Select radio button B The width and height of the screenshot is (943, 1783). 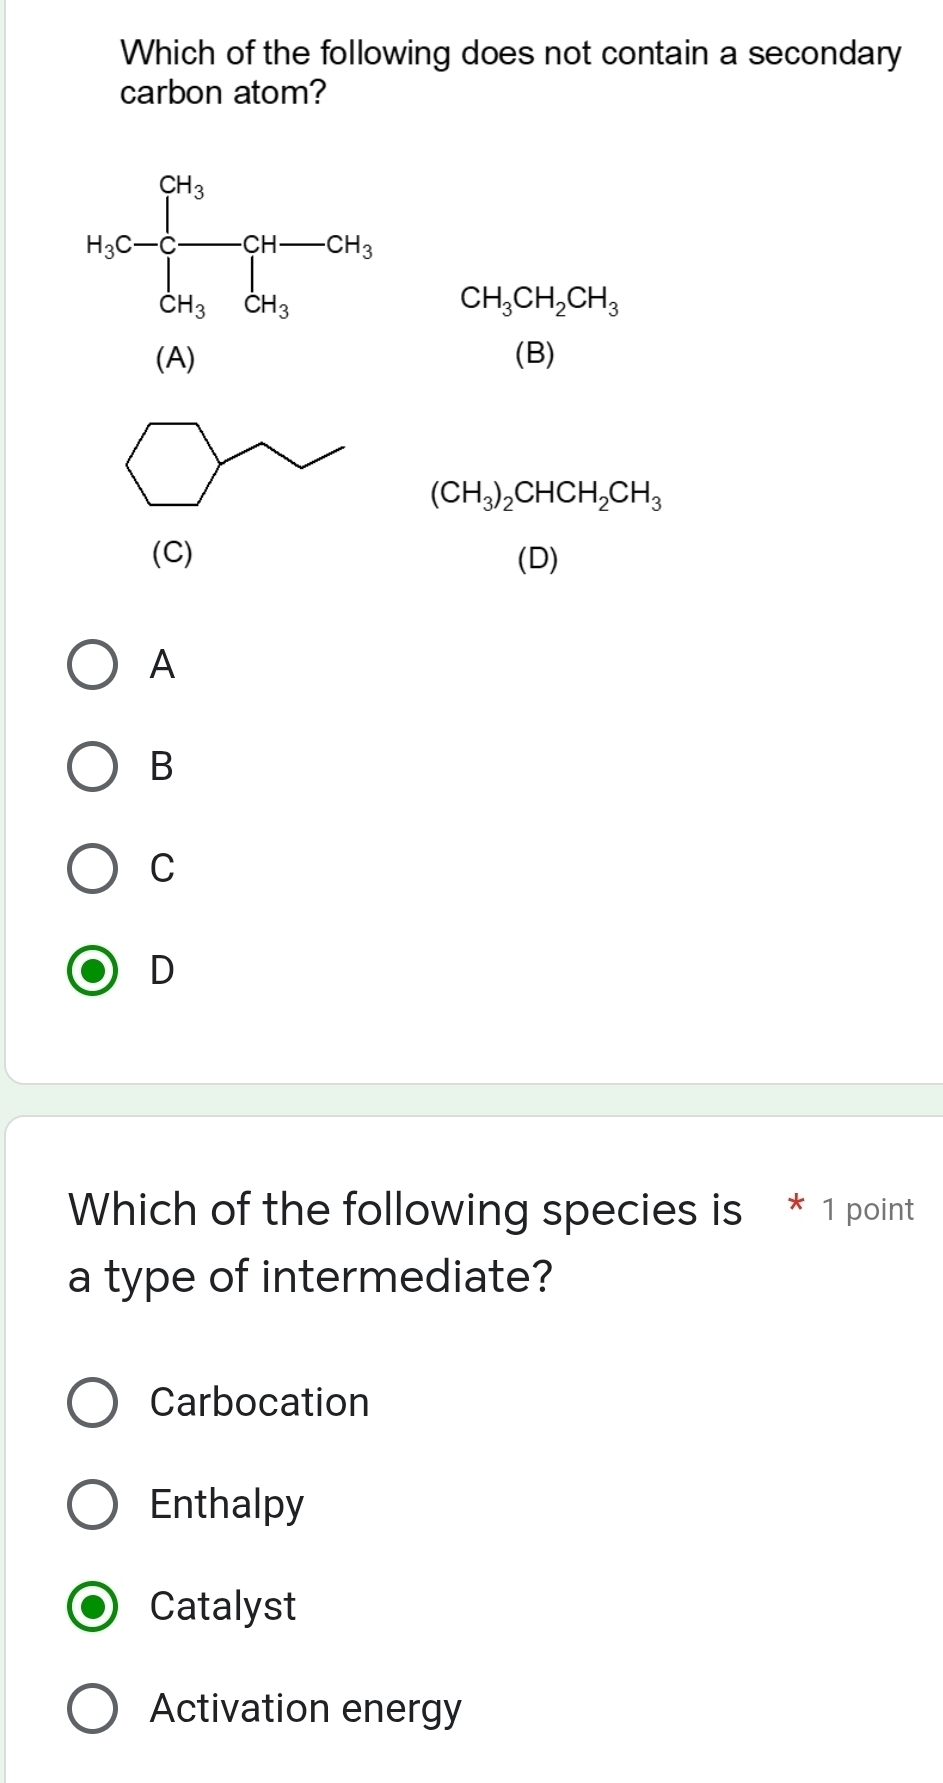[x=93, y=768]
